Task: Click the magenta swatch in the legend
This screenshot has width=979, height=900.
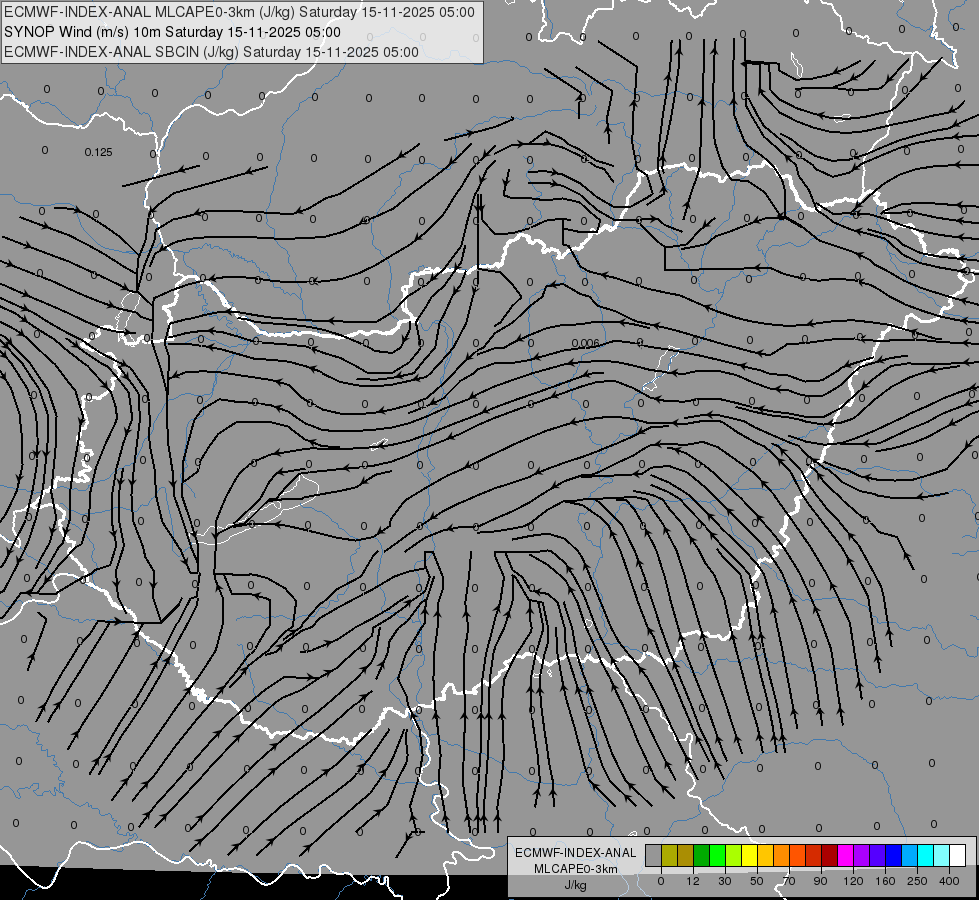Action: [845, 855]
